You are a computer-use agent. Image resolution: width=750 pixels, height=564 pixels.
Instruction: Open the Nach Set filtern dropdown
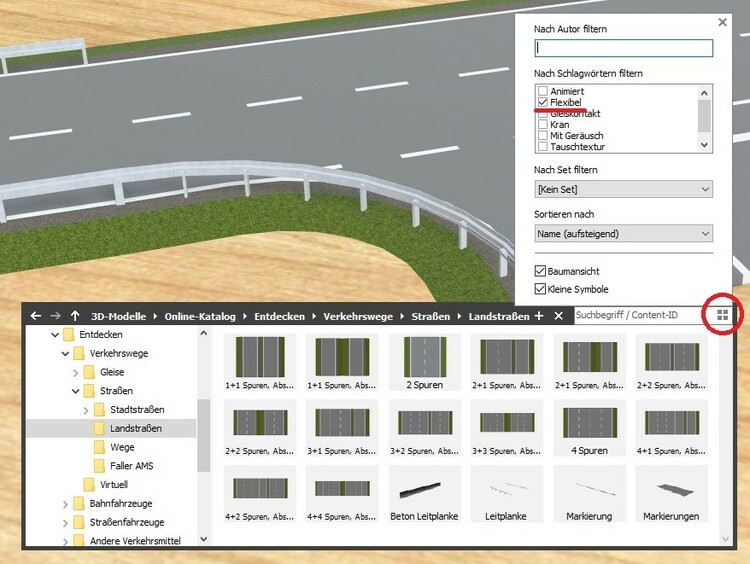click(623, 189)
